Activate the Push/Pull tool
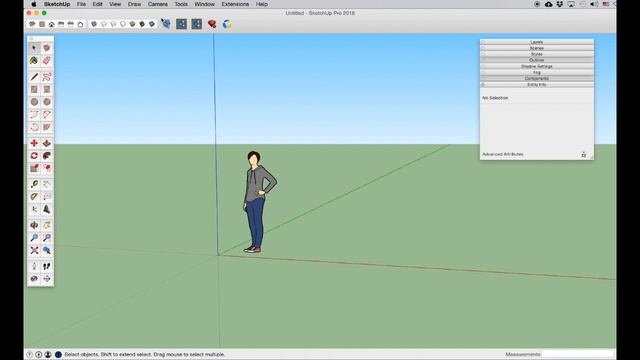 [47, 143]
